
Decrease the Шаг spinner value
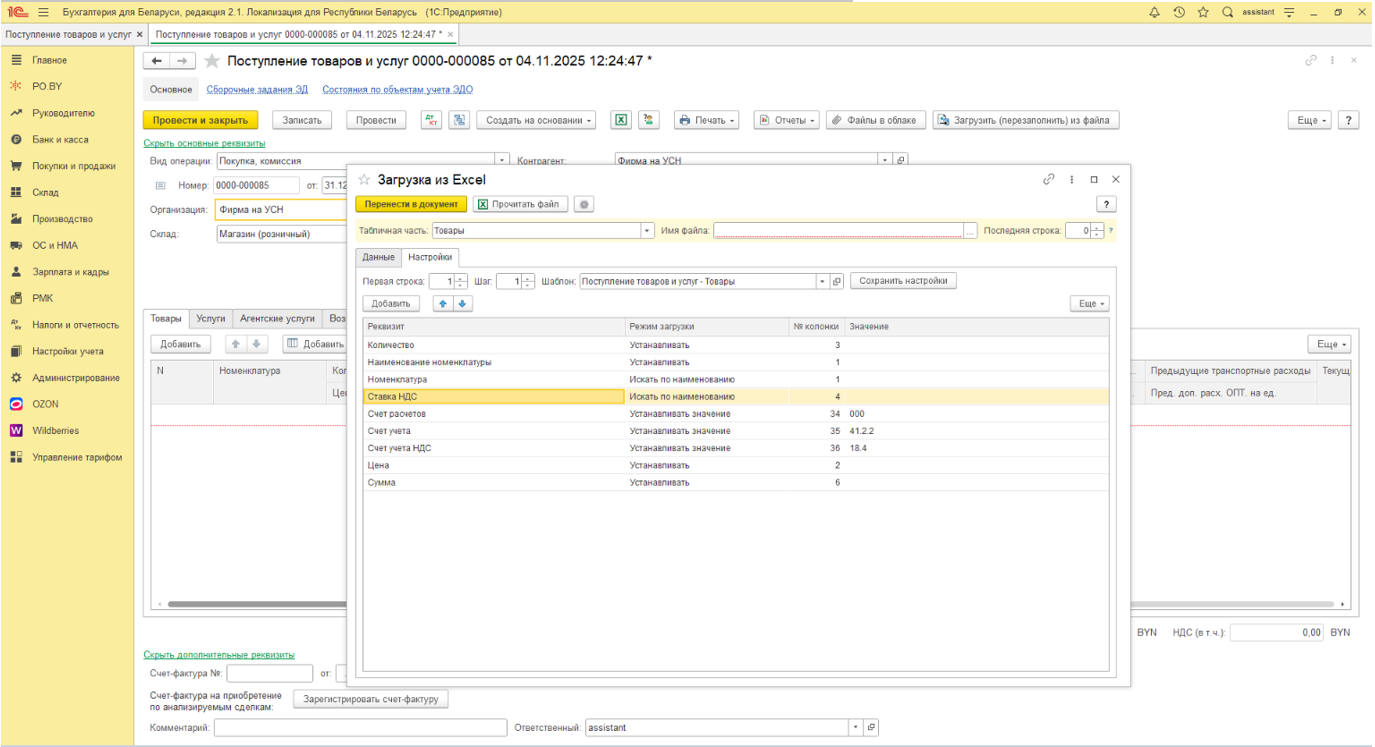528,285
